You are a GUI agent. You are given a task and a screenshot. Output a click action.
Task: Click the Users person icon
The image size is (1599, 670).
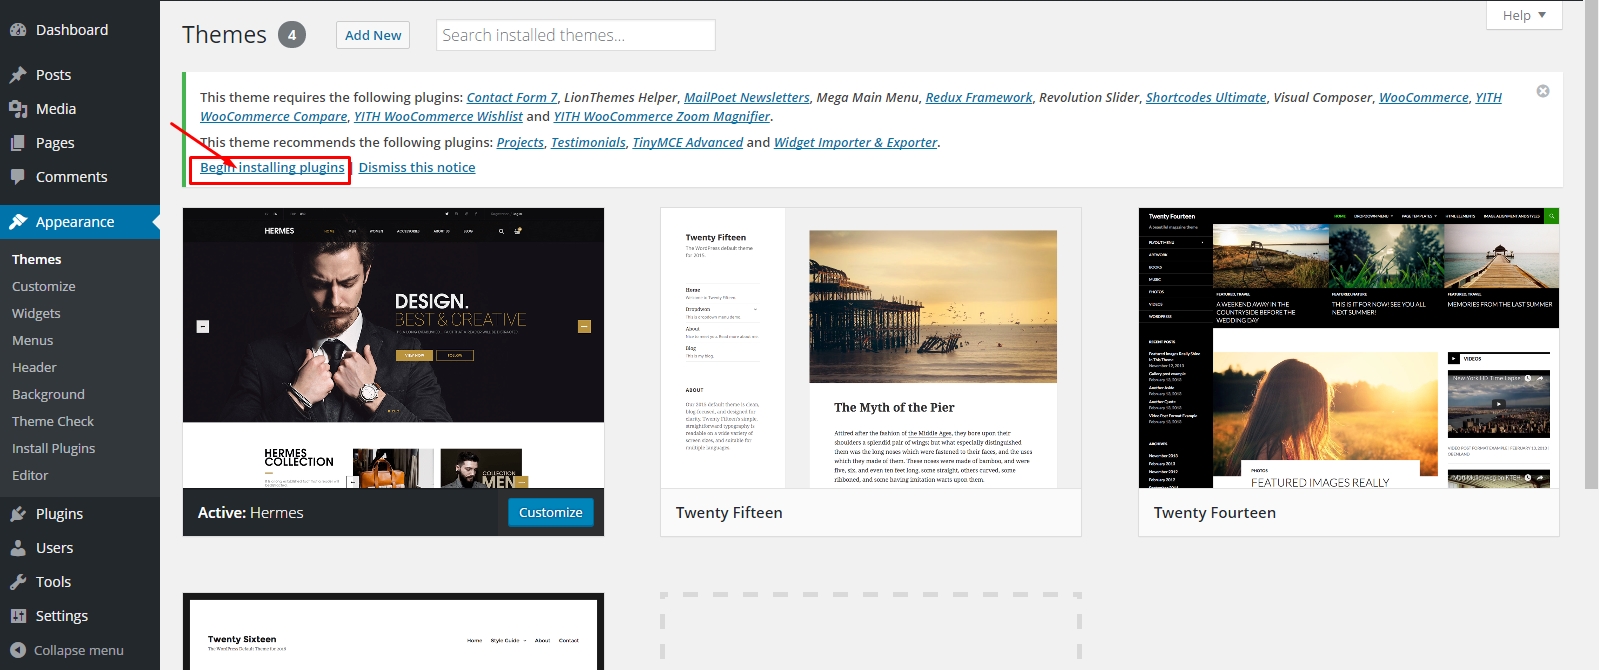pos(18,548)
